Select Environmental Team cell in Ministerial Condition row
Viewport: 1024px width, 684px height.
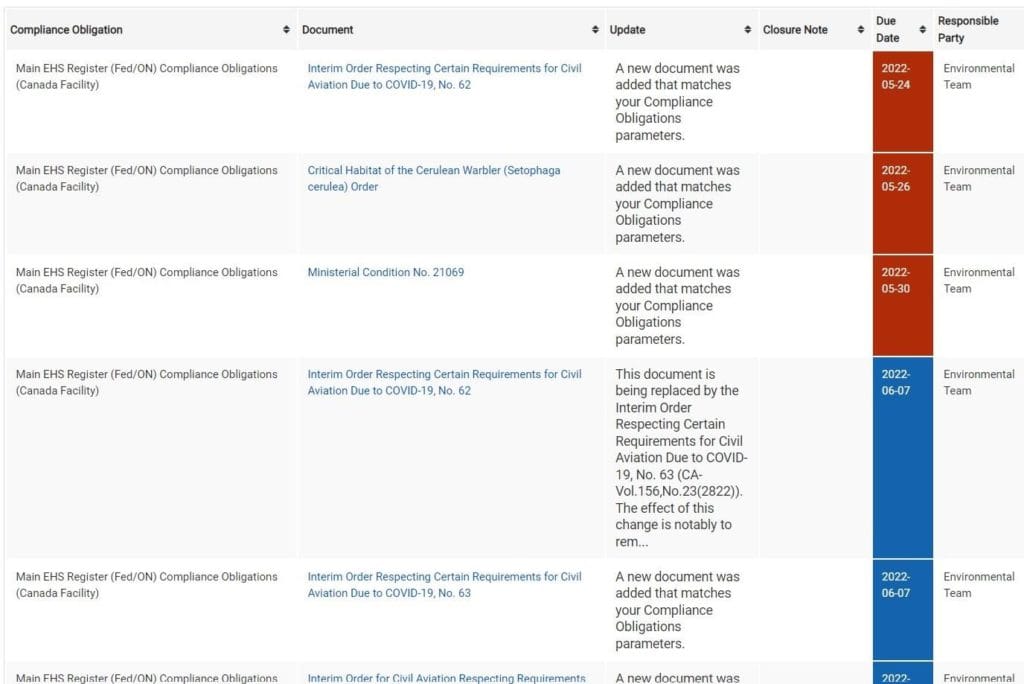click(x=978, y=280)
